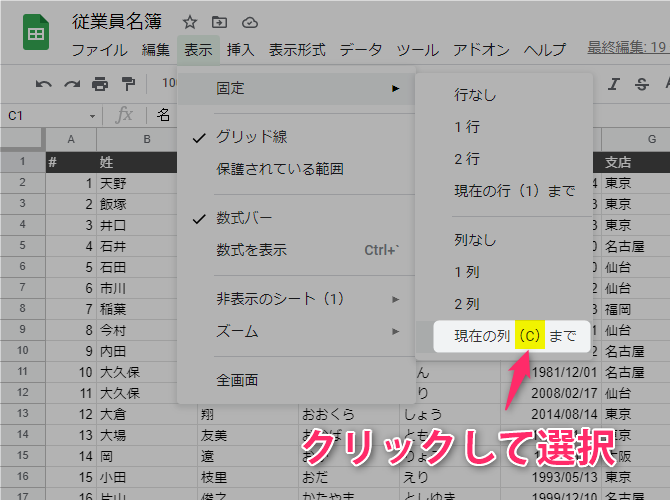Select 1 列 freeze option

click(504, 272)
